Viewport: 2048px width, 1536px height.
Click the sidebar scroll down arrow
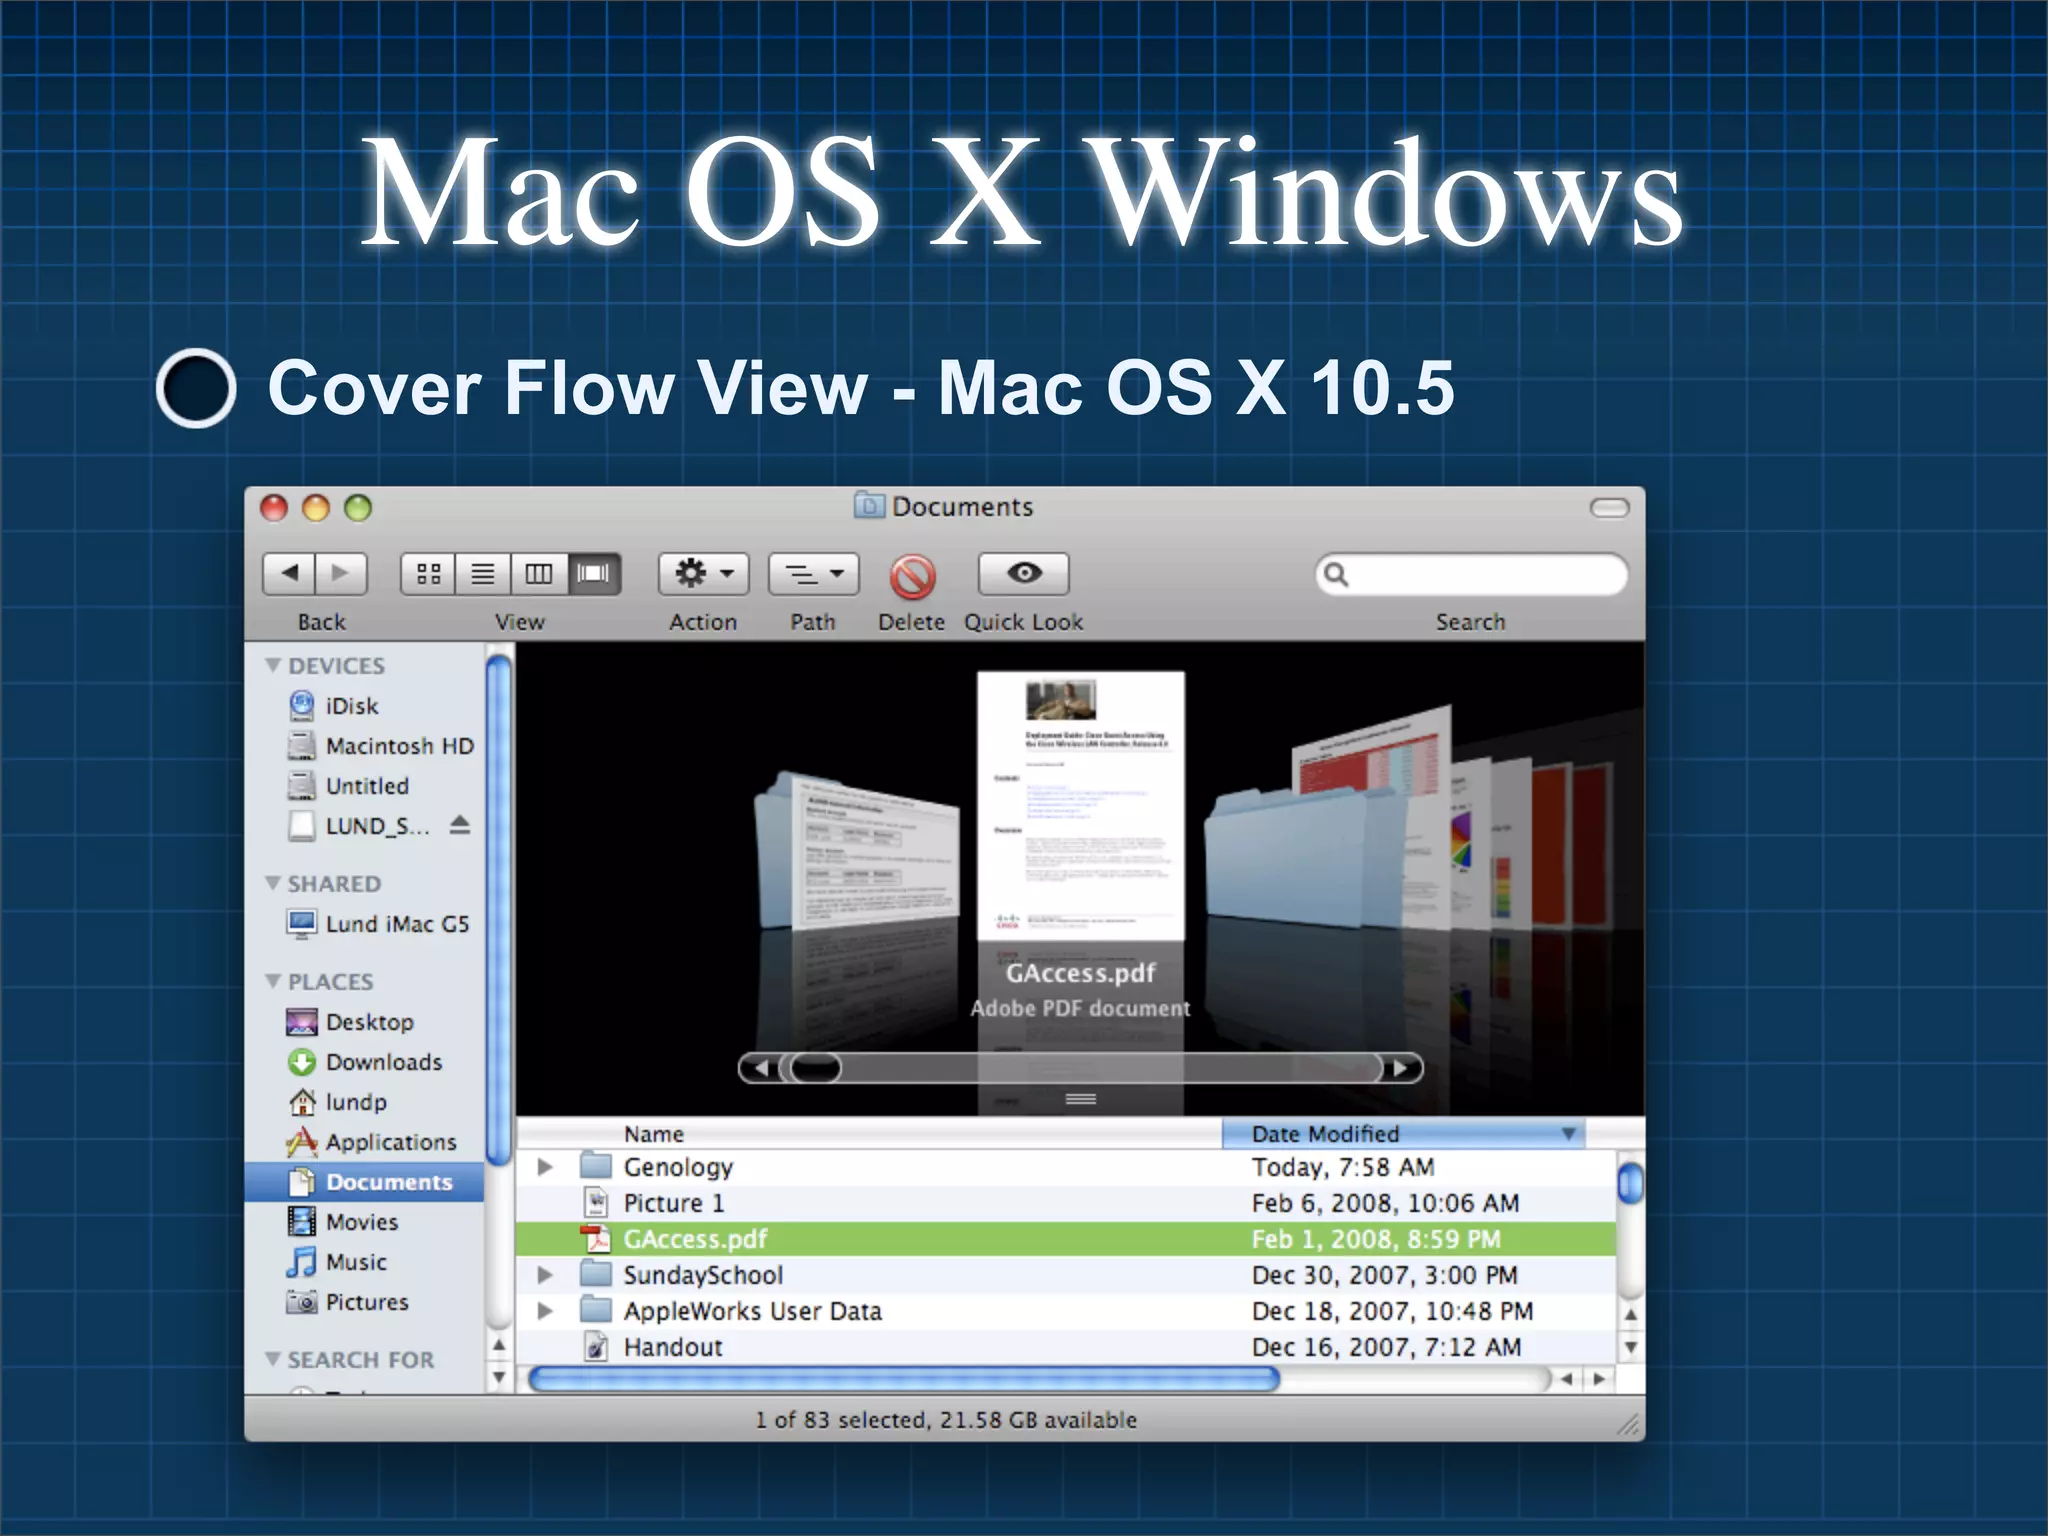[x=498, y=1377]
